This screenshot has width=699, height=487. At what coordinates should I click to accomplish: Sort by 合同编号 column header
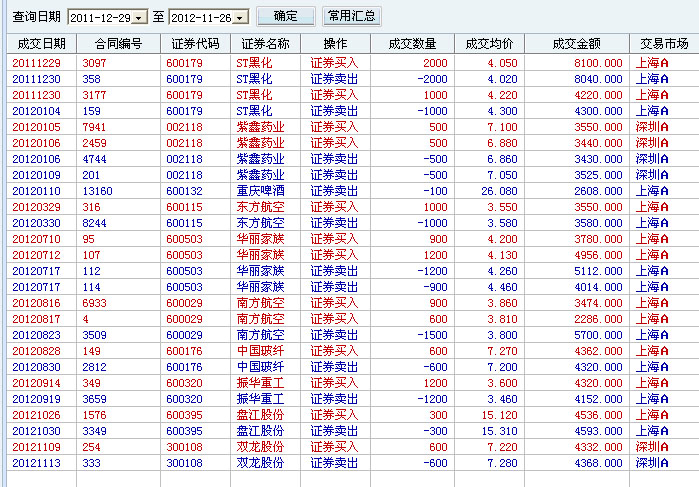click(119, 44)
